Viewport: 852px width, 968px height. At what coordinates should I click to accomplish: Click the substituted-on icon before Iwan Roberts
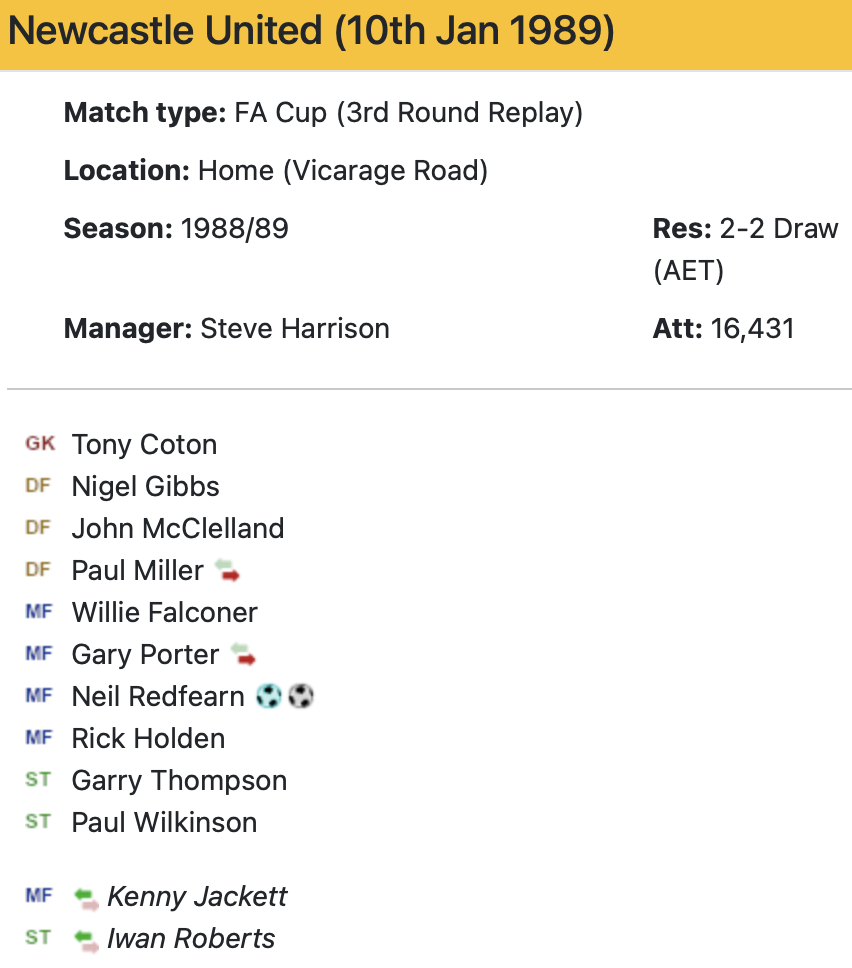pyautogui.click(x=86, y=940)
